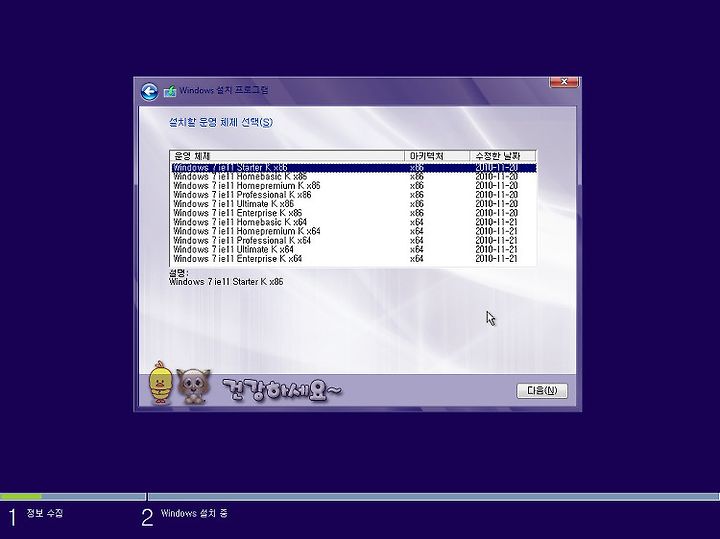Image resolution: width=720 pixels, height=539 pixels.
Task: Click x64 architecture cell of Ultimate K x64
Action: click(x=416, y=250)
